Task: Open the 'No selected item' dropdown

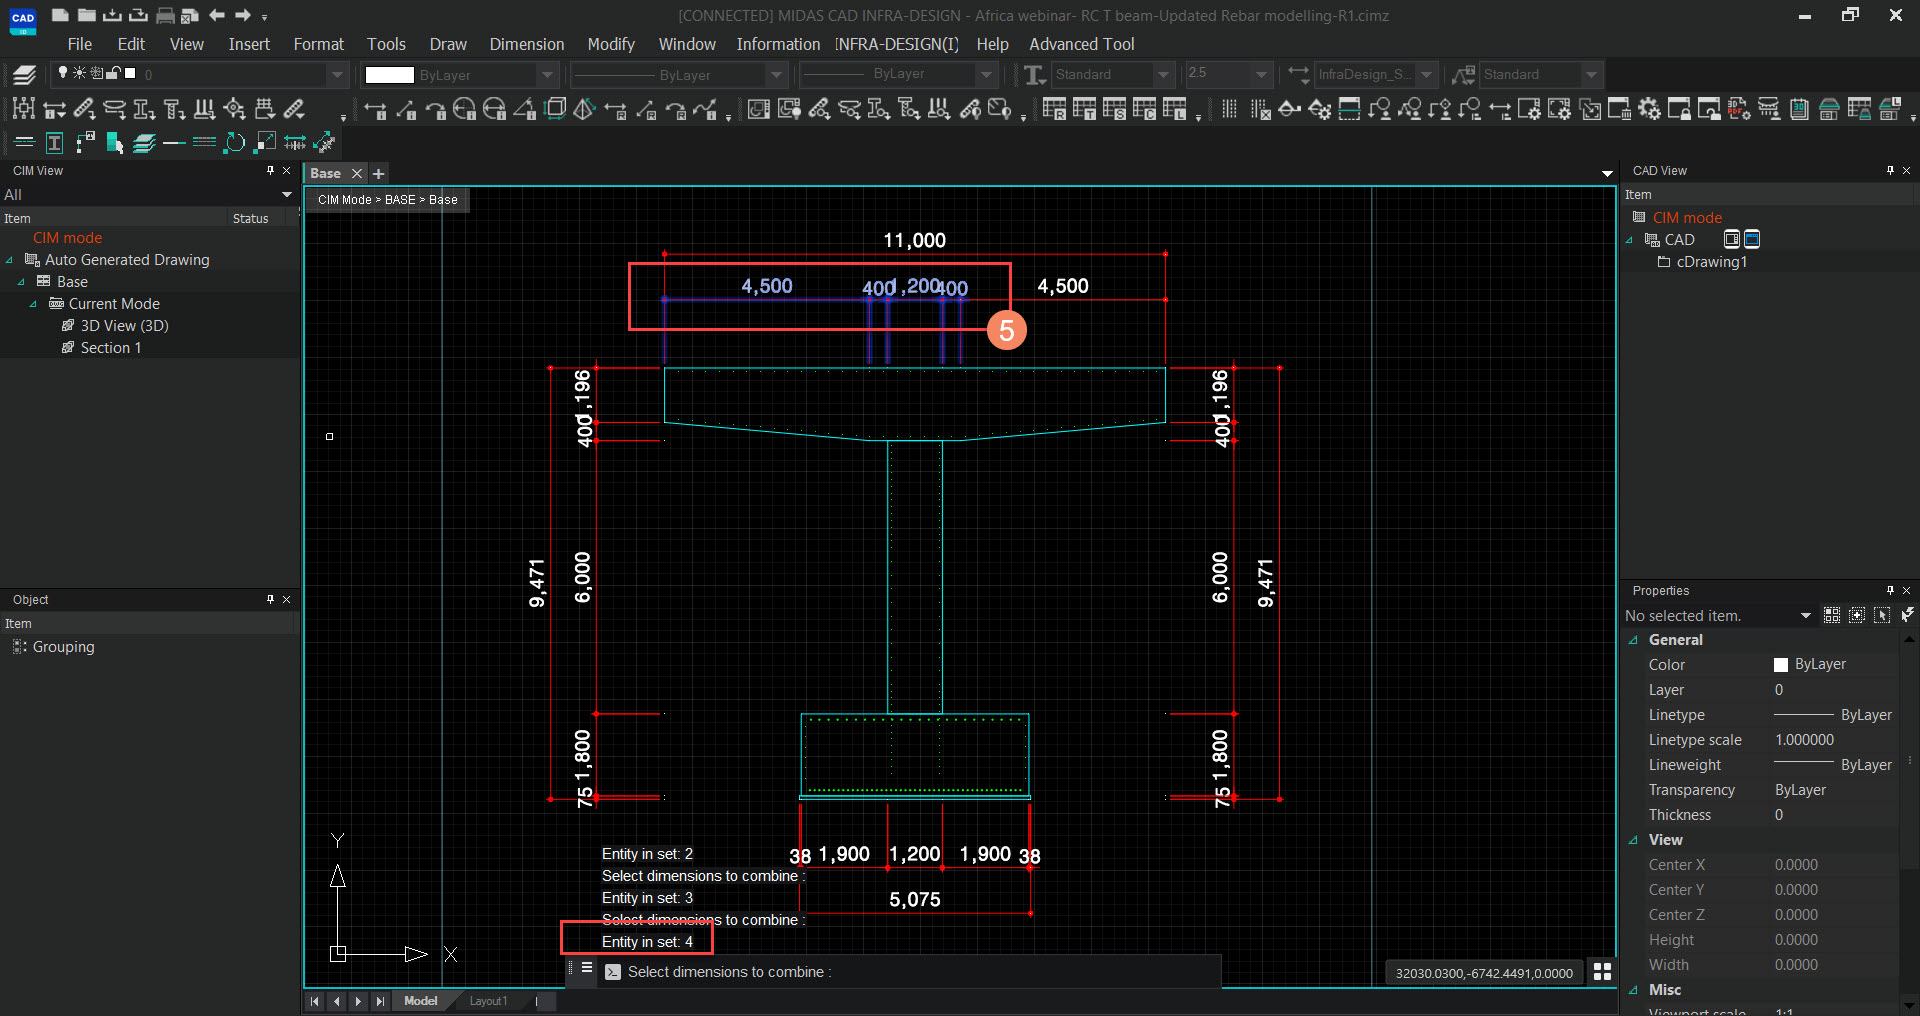Action: [1806, 615]
